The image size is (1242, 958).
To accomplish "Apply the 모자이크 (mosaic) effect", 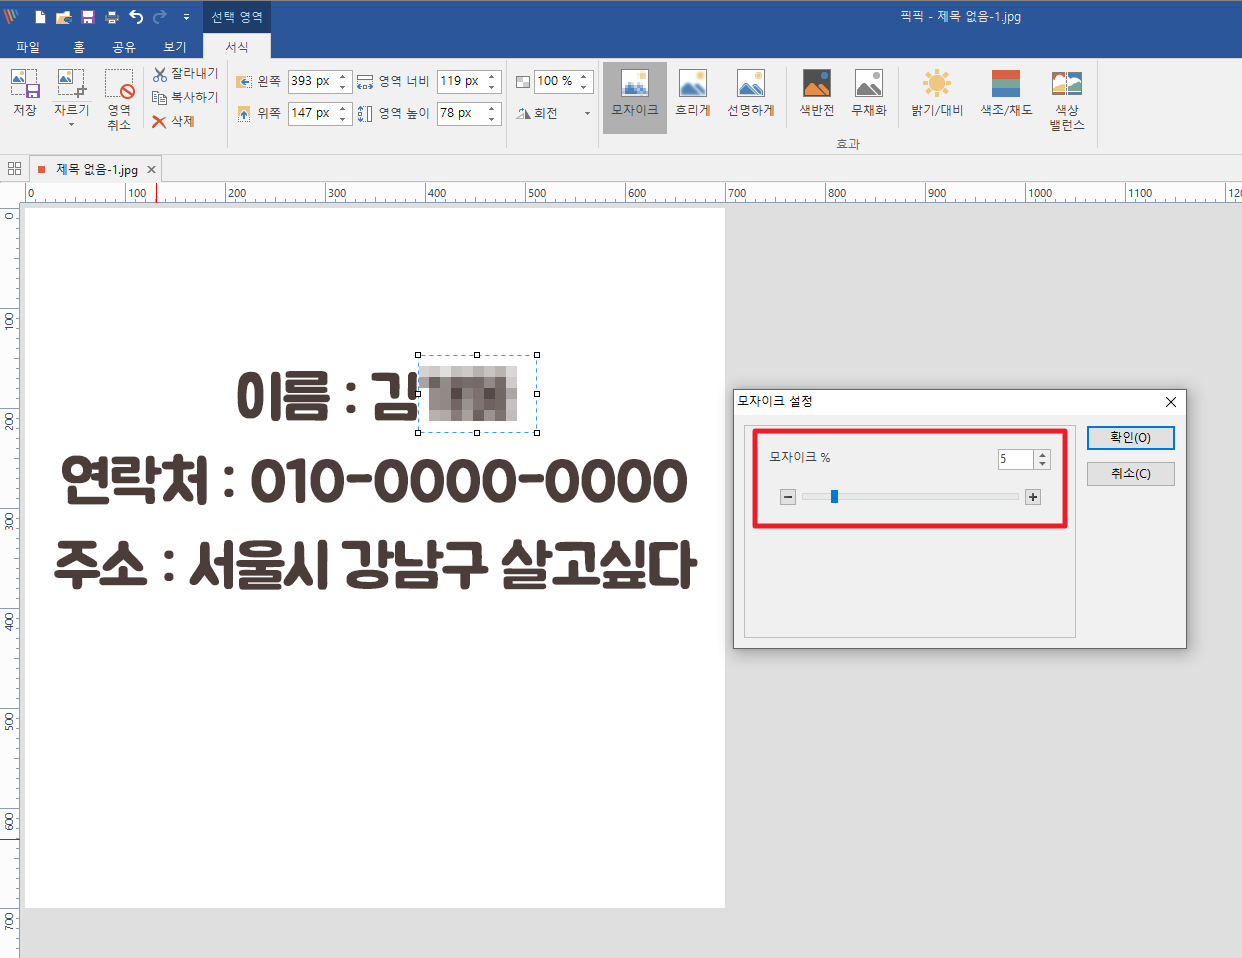I will [635, 96].
